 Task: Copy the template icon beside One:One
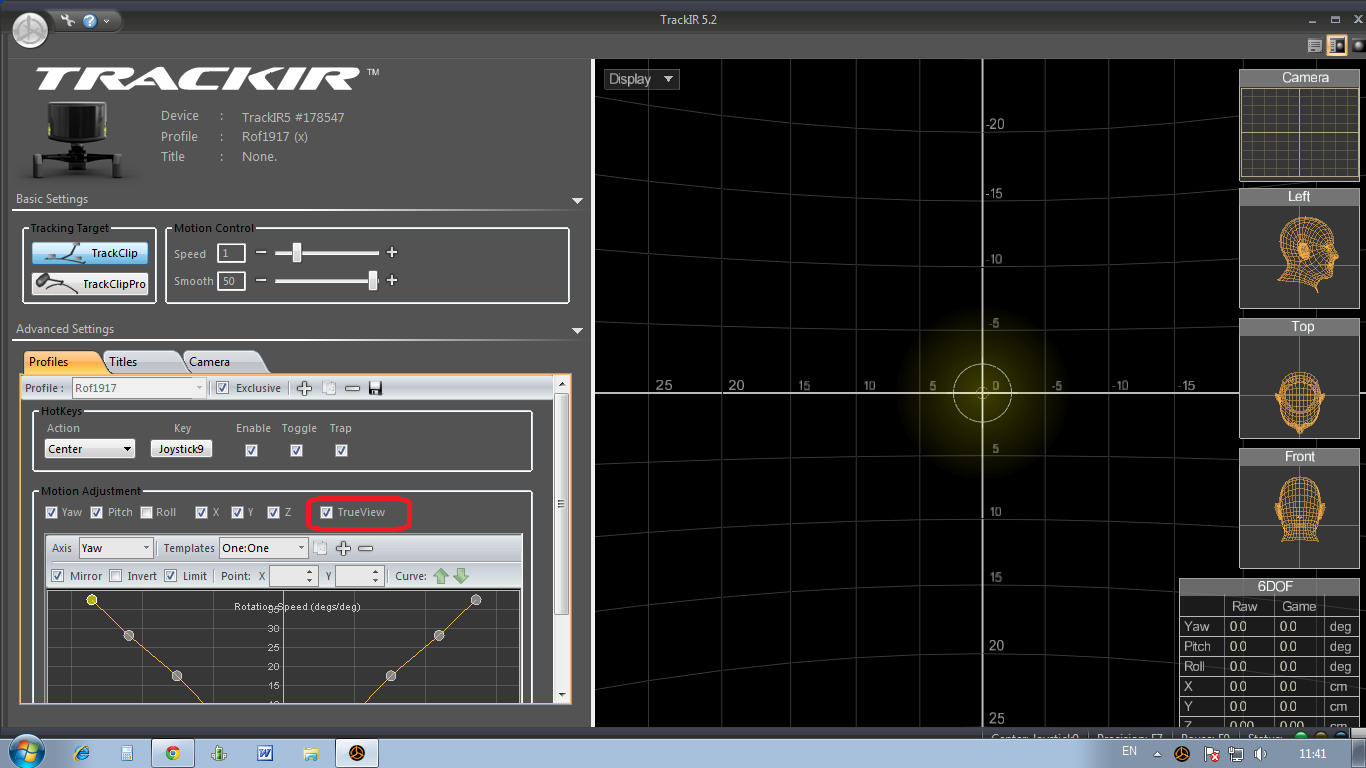pos(321,548)
